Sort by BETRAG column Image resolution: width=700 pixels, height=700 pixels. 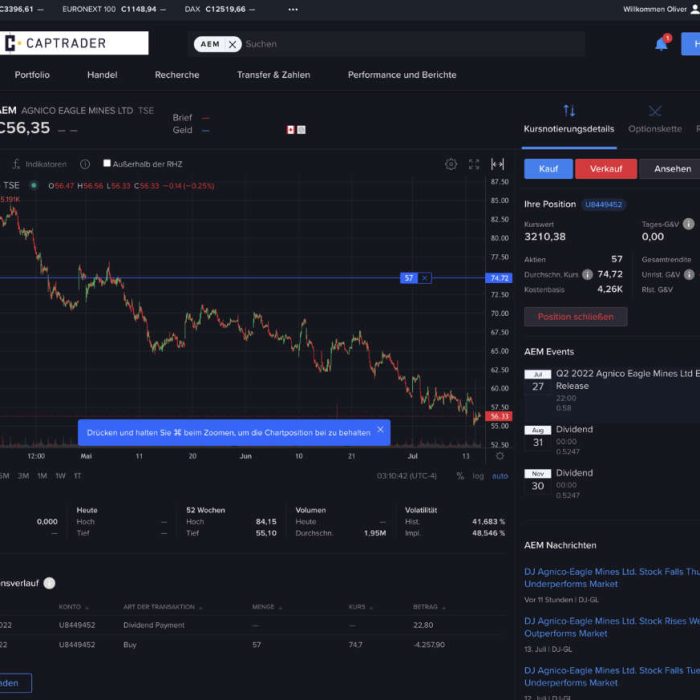pyautogui.click(x=429, y=607)
